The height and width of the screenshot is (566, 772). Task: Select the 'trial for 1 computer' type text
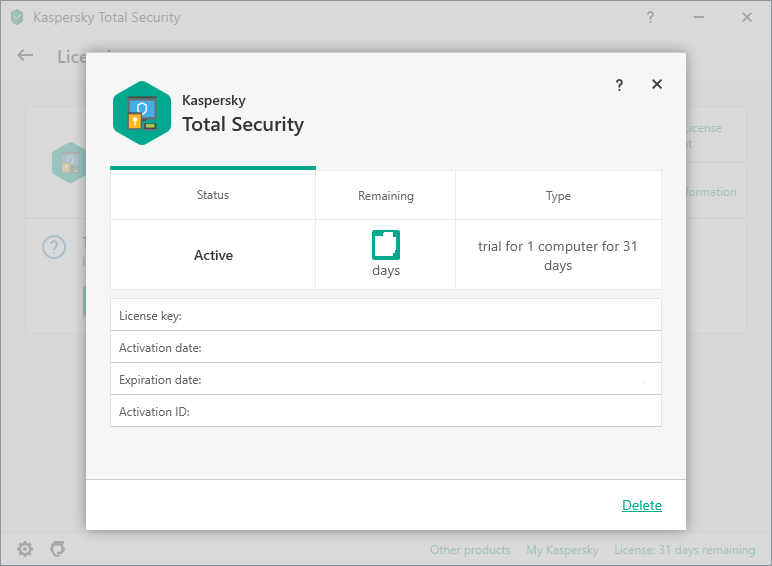click(558, 255)
